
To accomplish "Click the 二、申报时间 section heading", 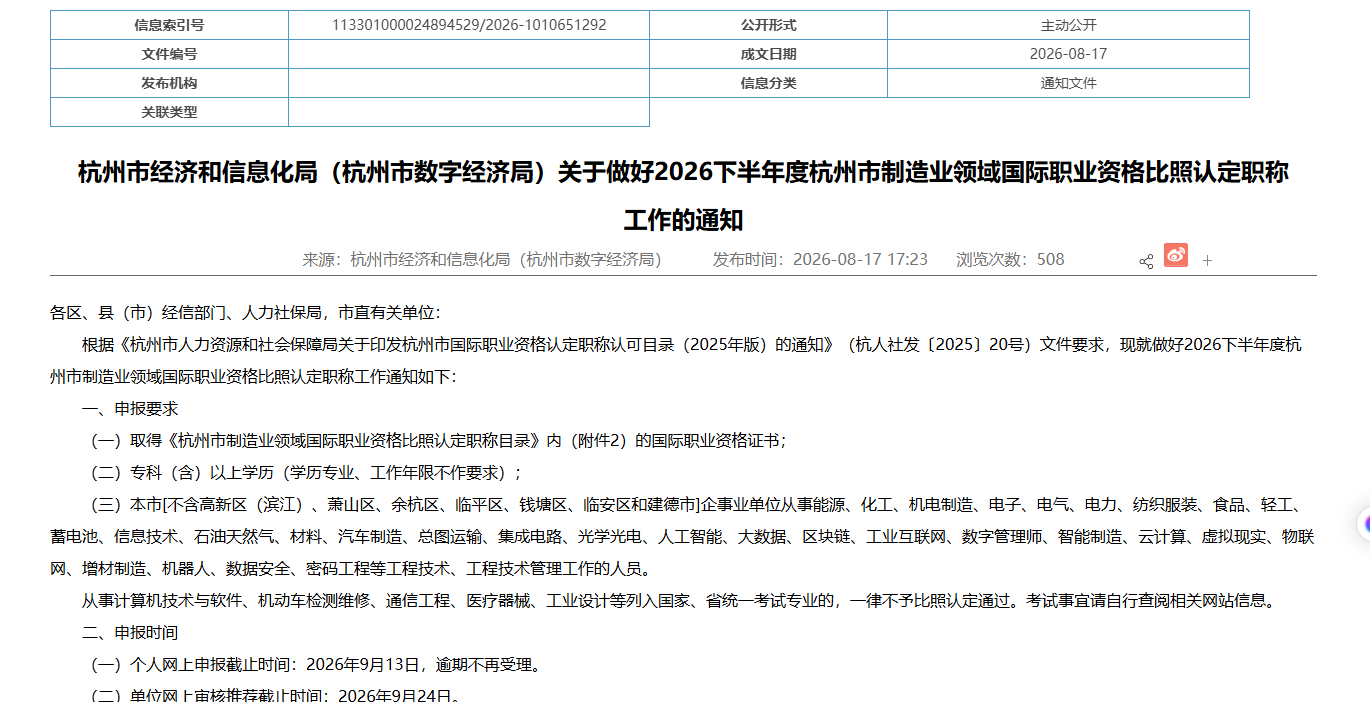I will click(130, 633).
